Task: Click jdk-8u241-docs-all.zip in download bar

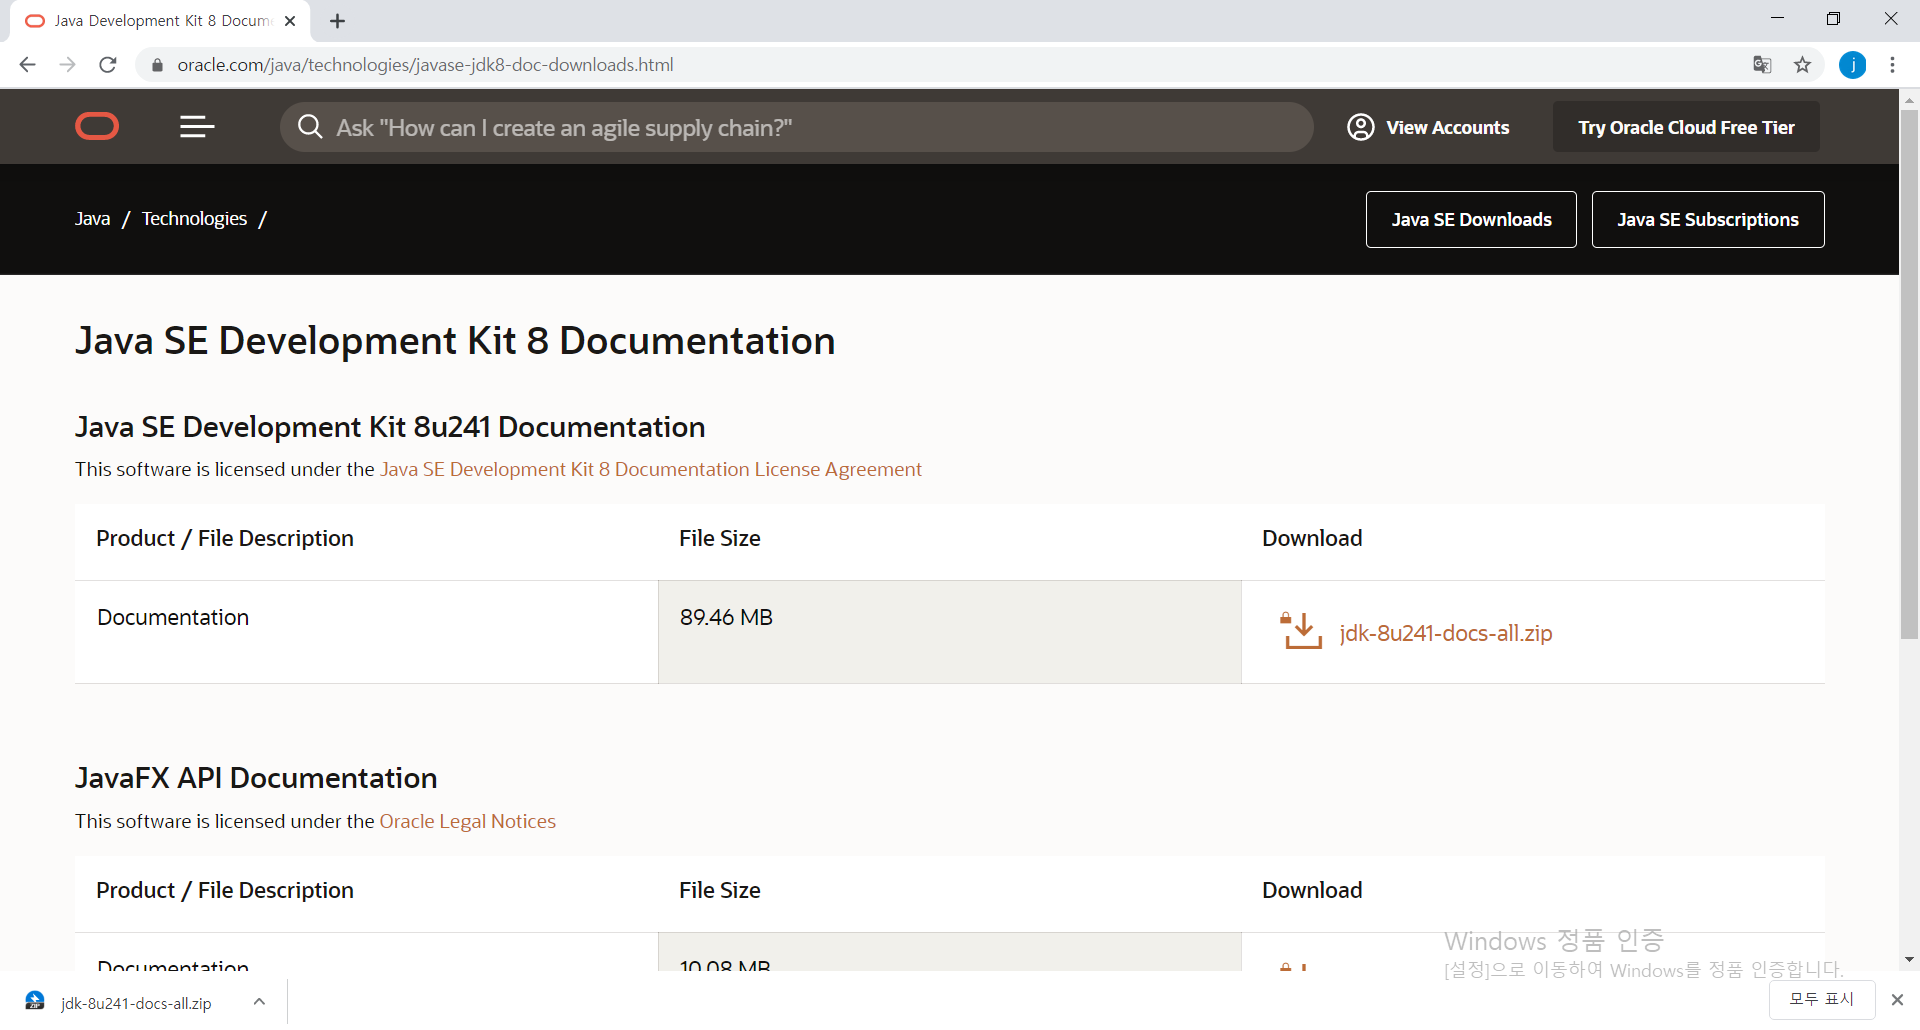Action: click(136, 1003)
